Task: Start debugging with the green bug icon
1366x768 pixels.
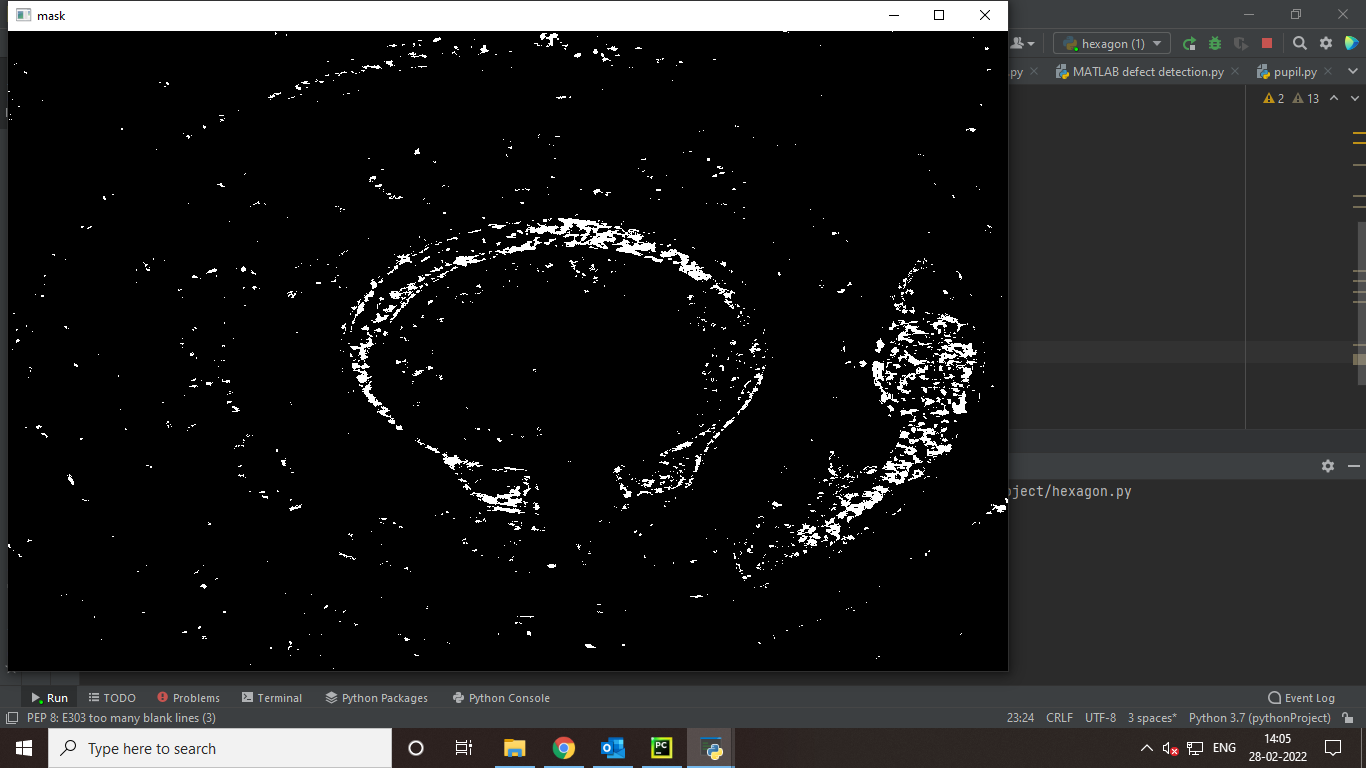Action: click(x=1215, y=43)
